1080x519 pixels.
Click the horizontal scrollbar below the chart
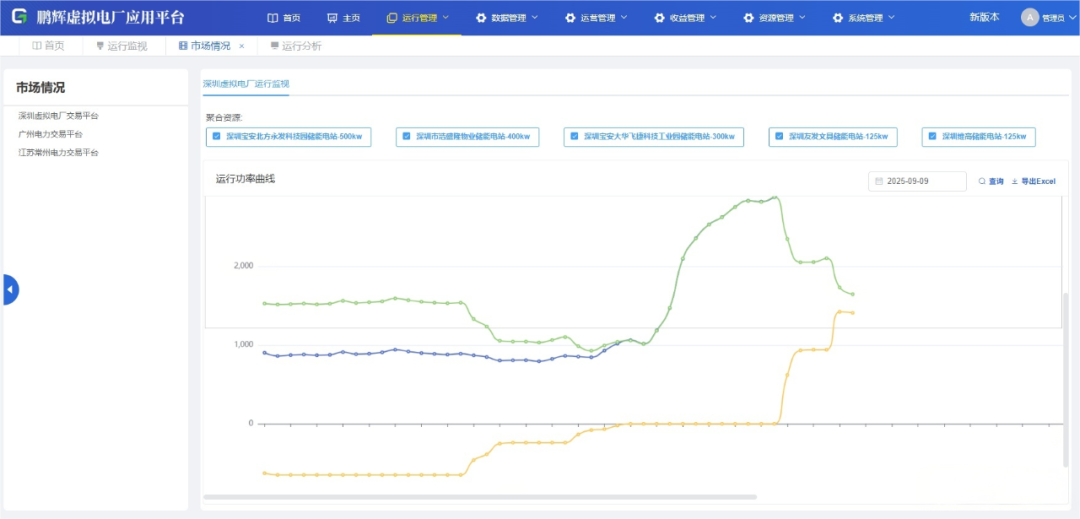480,496
